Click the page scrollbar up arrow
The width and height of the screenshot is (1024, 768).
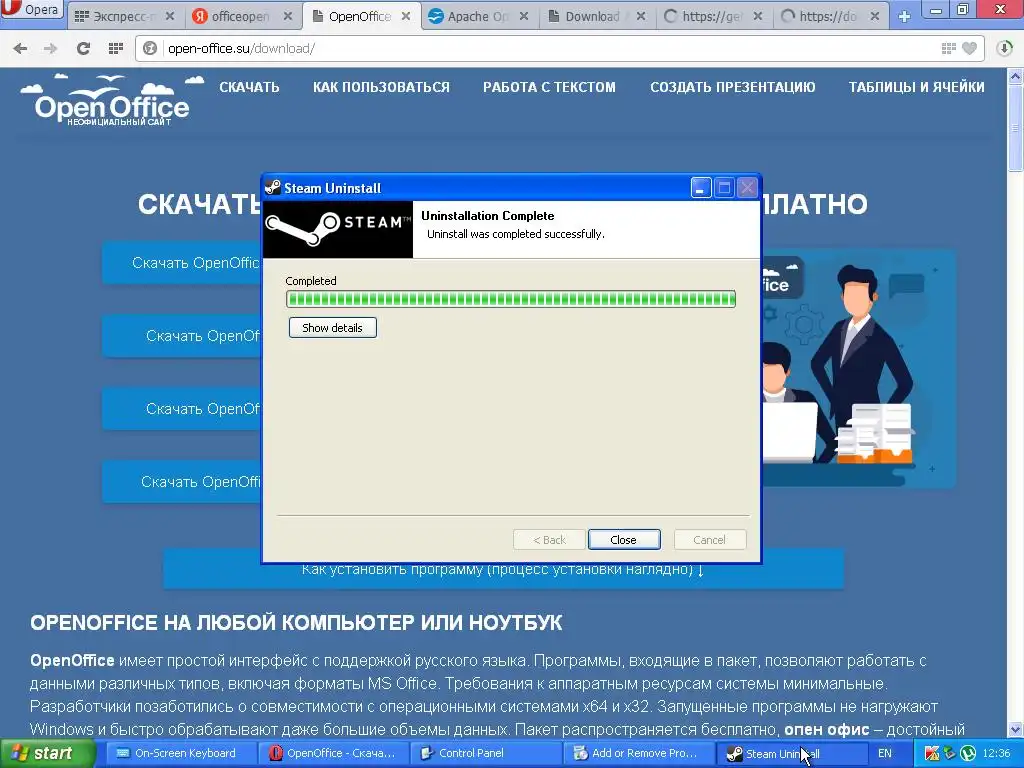[x=1016, y=76]
